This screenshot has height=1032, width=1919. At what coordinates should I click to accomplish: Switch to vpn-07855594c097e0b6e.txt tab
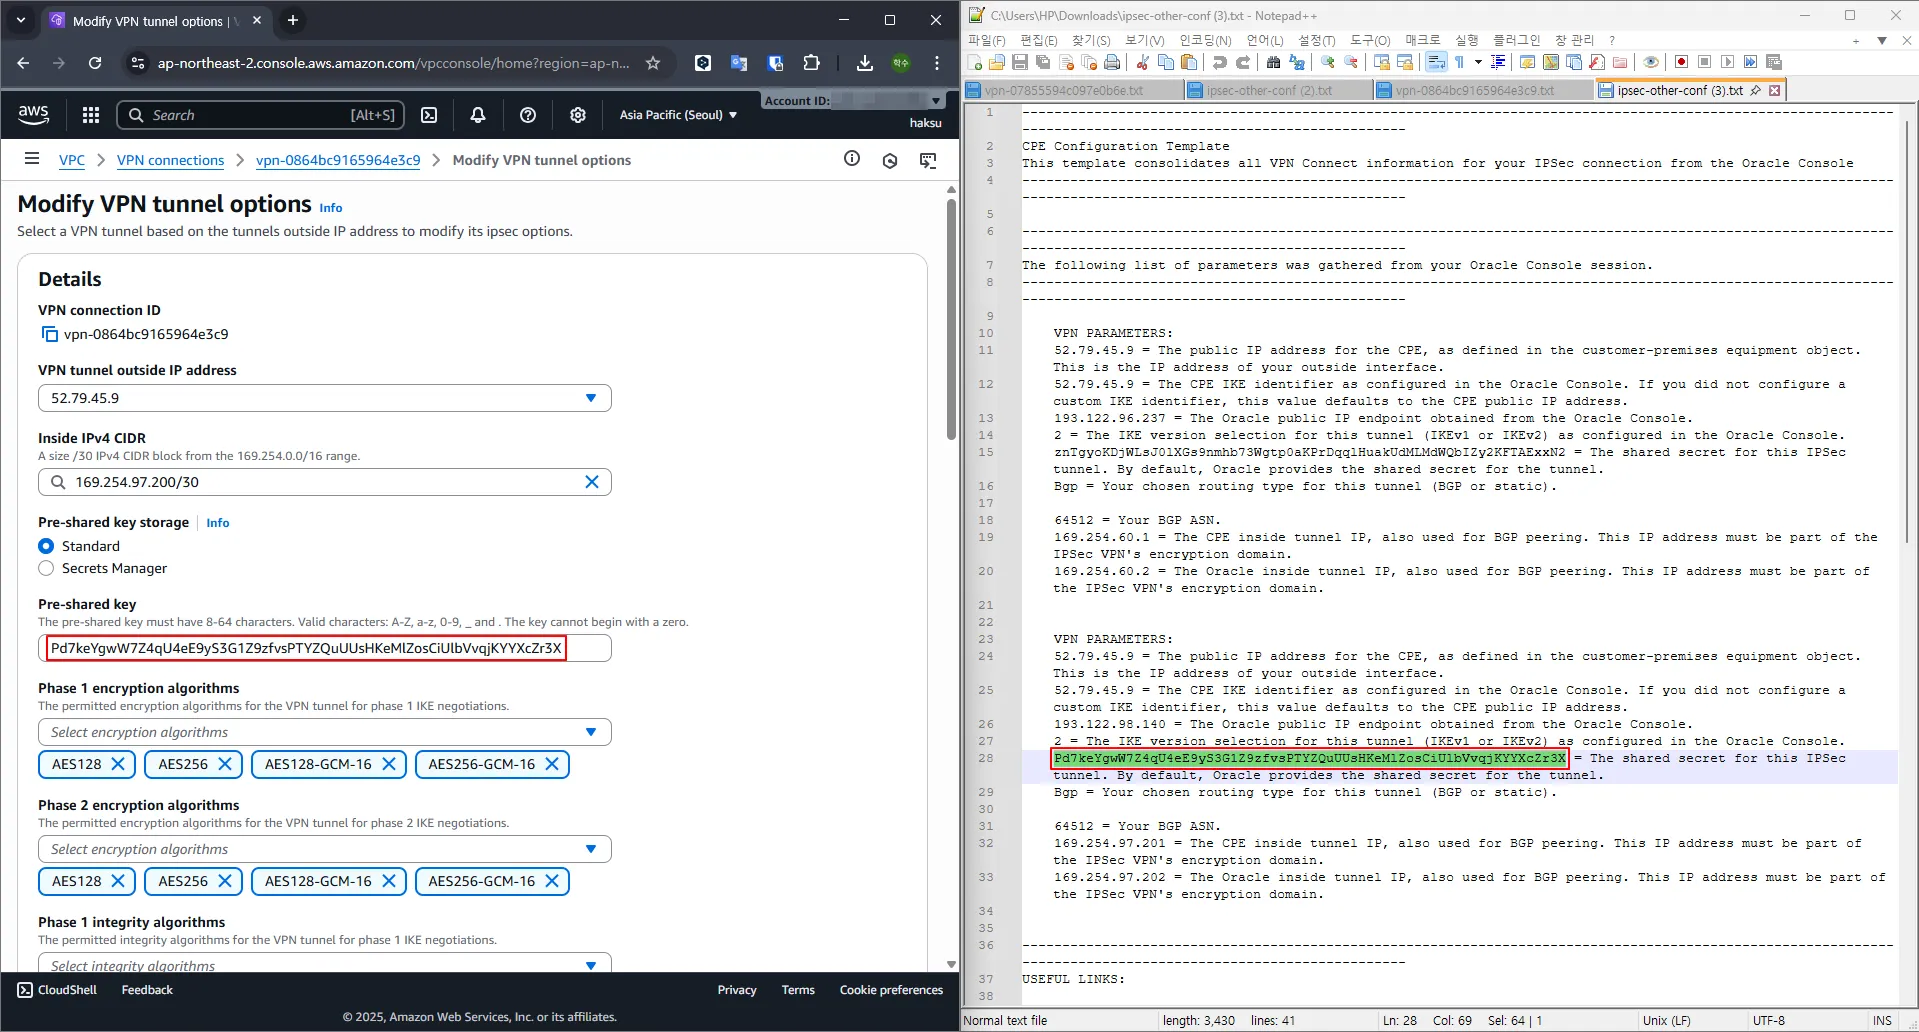tap(1073, 90)
